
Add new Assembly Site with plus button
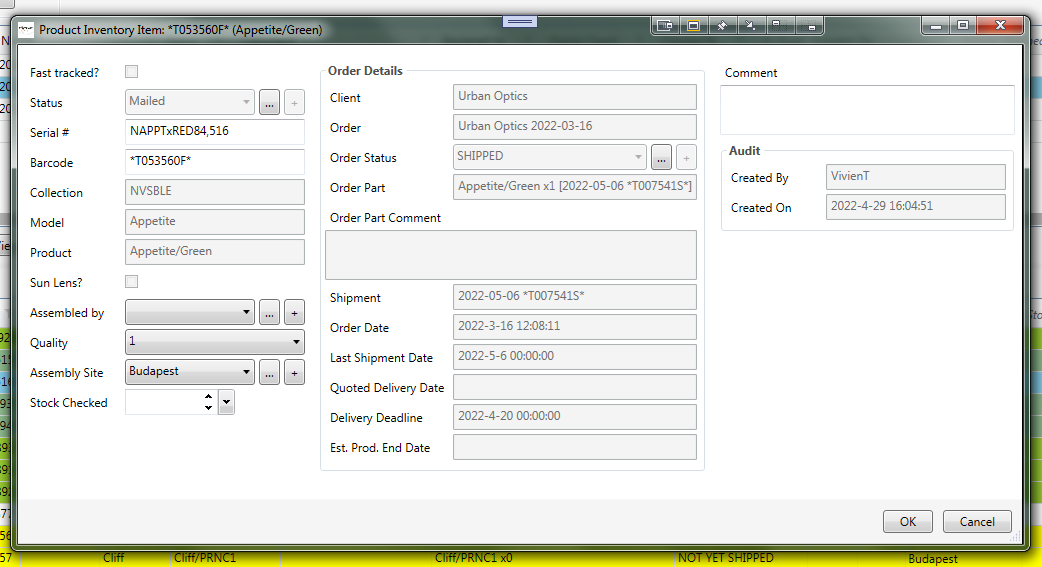point(294,373)
